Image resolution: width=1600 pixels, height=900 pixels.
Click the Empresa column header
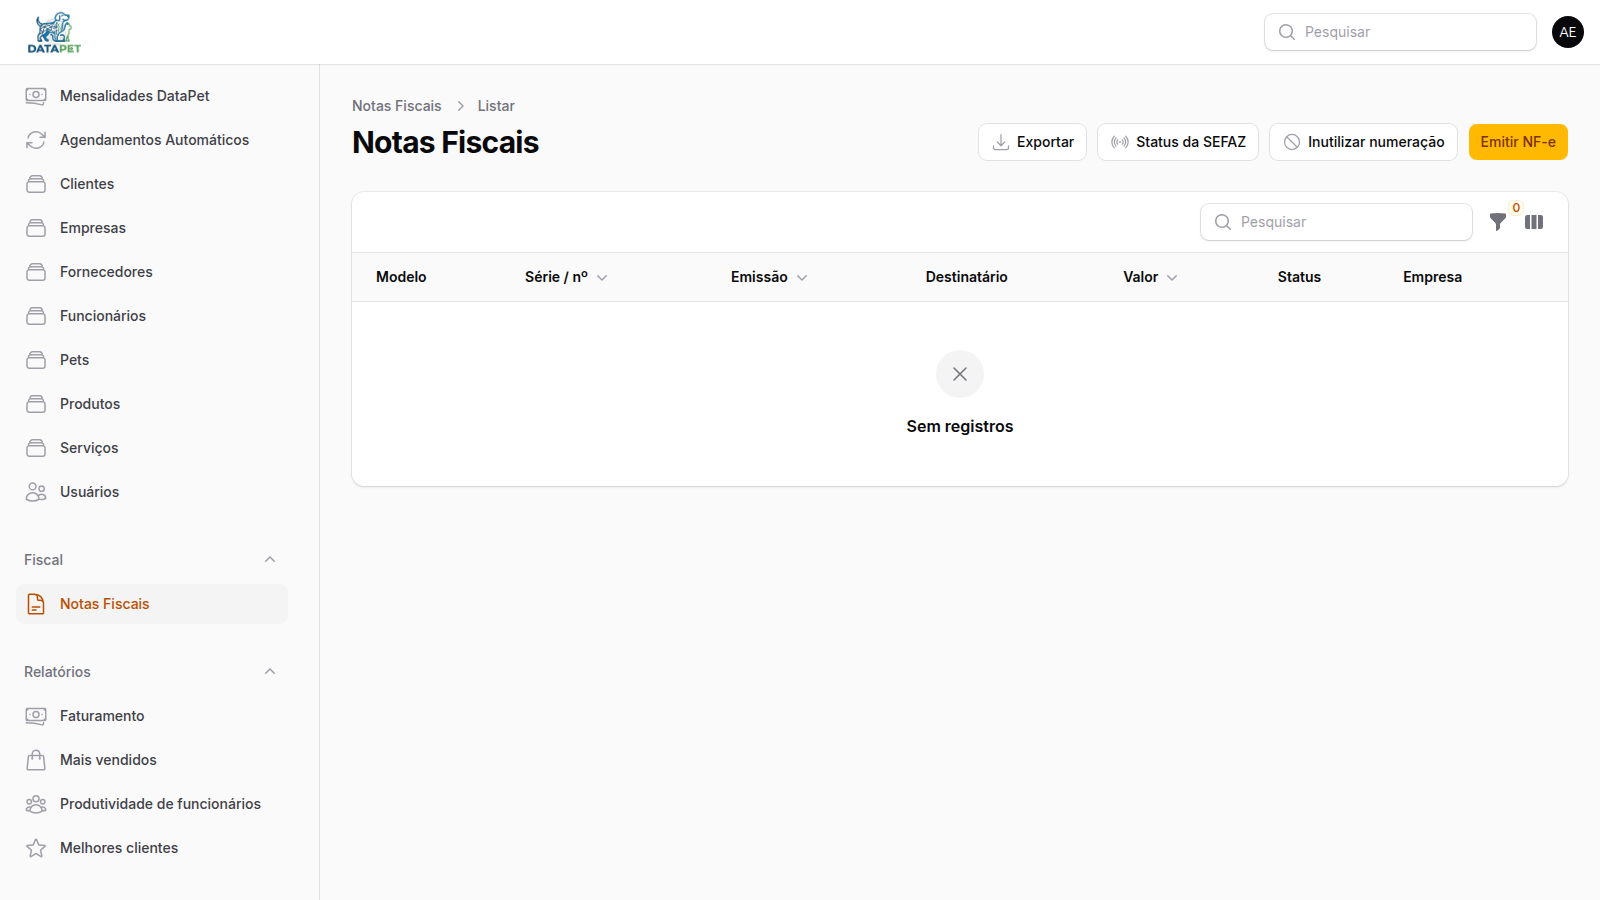(1432, 277)
